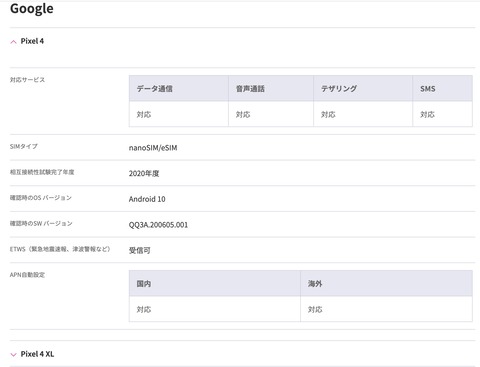
Task: Click the APN自動設定 row label
Action: point(27,275)
